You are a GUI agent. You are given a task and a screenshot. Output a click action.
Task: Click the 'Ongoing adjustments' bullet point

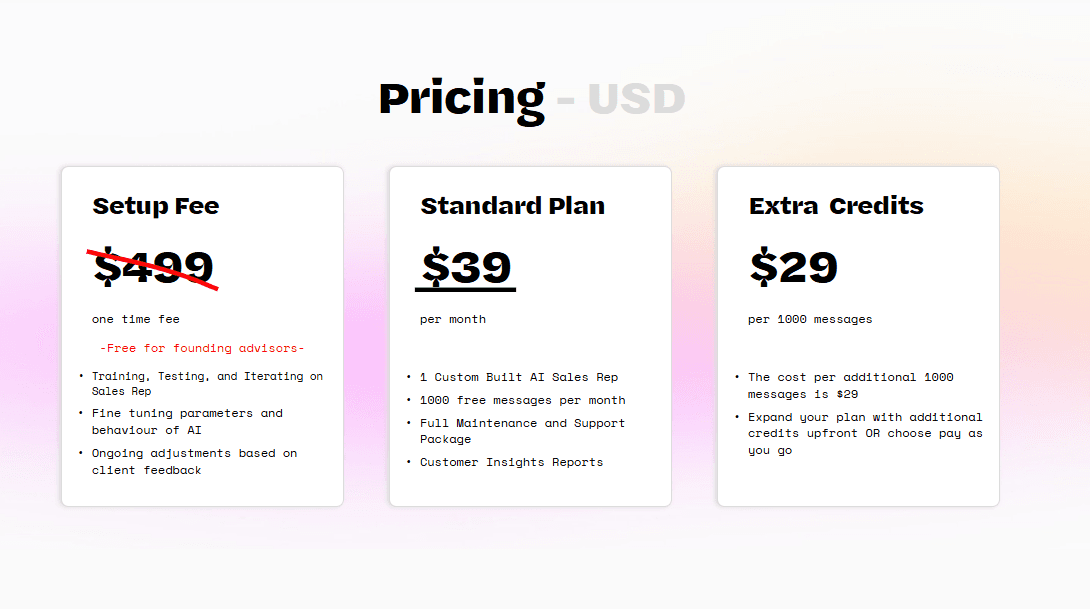[x=194, y=461]
